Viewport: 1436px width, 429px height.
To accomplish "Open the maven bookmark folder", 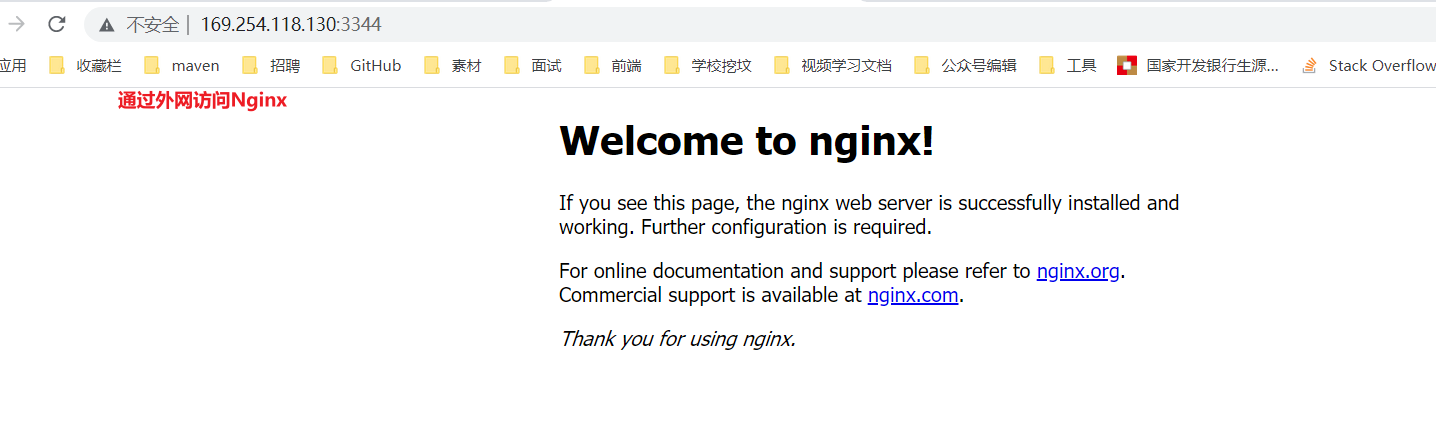I will coord(182,66).
